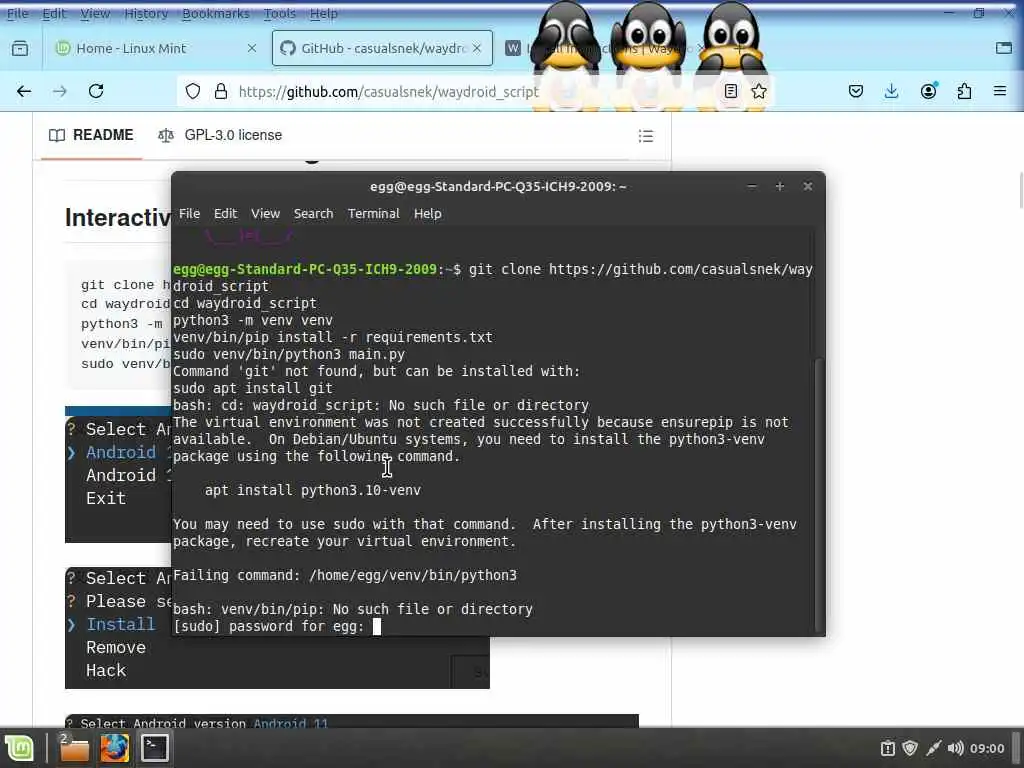Open README outline list icon
Screen dimensions: 1024x768
pyautogui.click(x=646, y=136)
